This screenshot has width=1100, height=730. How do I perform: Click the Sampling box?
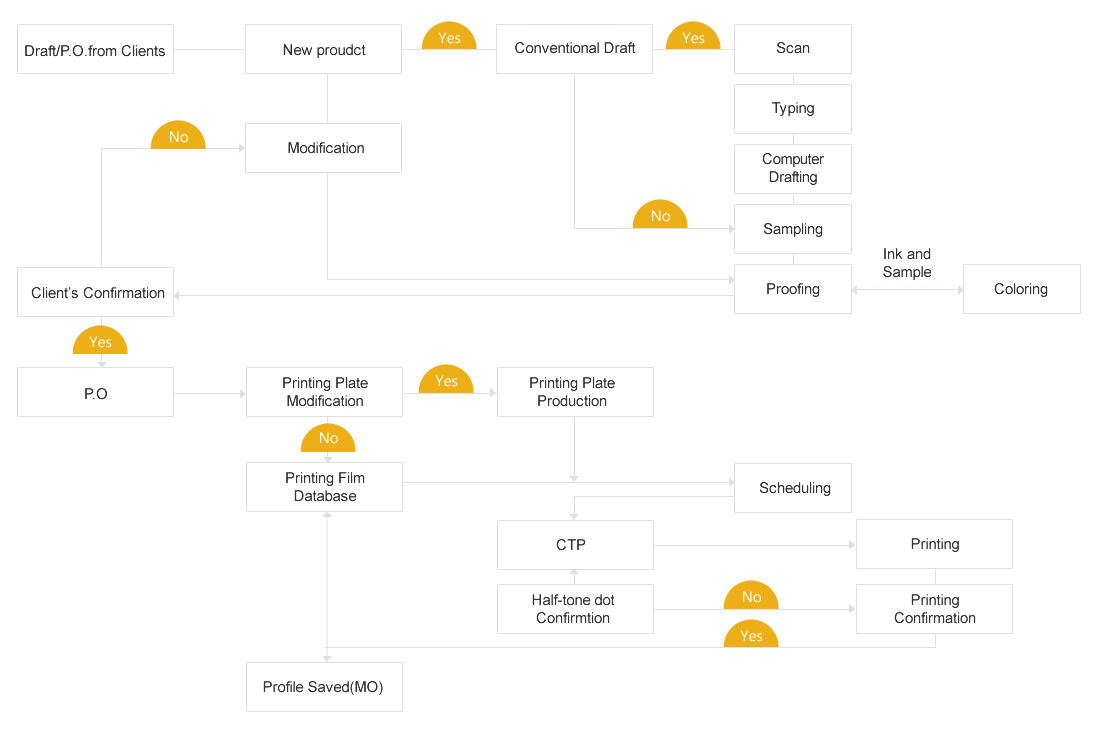[792, 229]
